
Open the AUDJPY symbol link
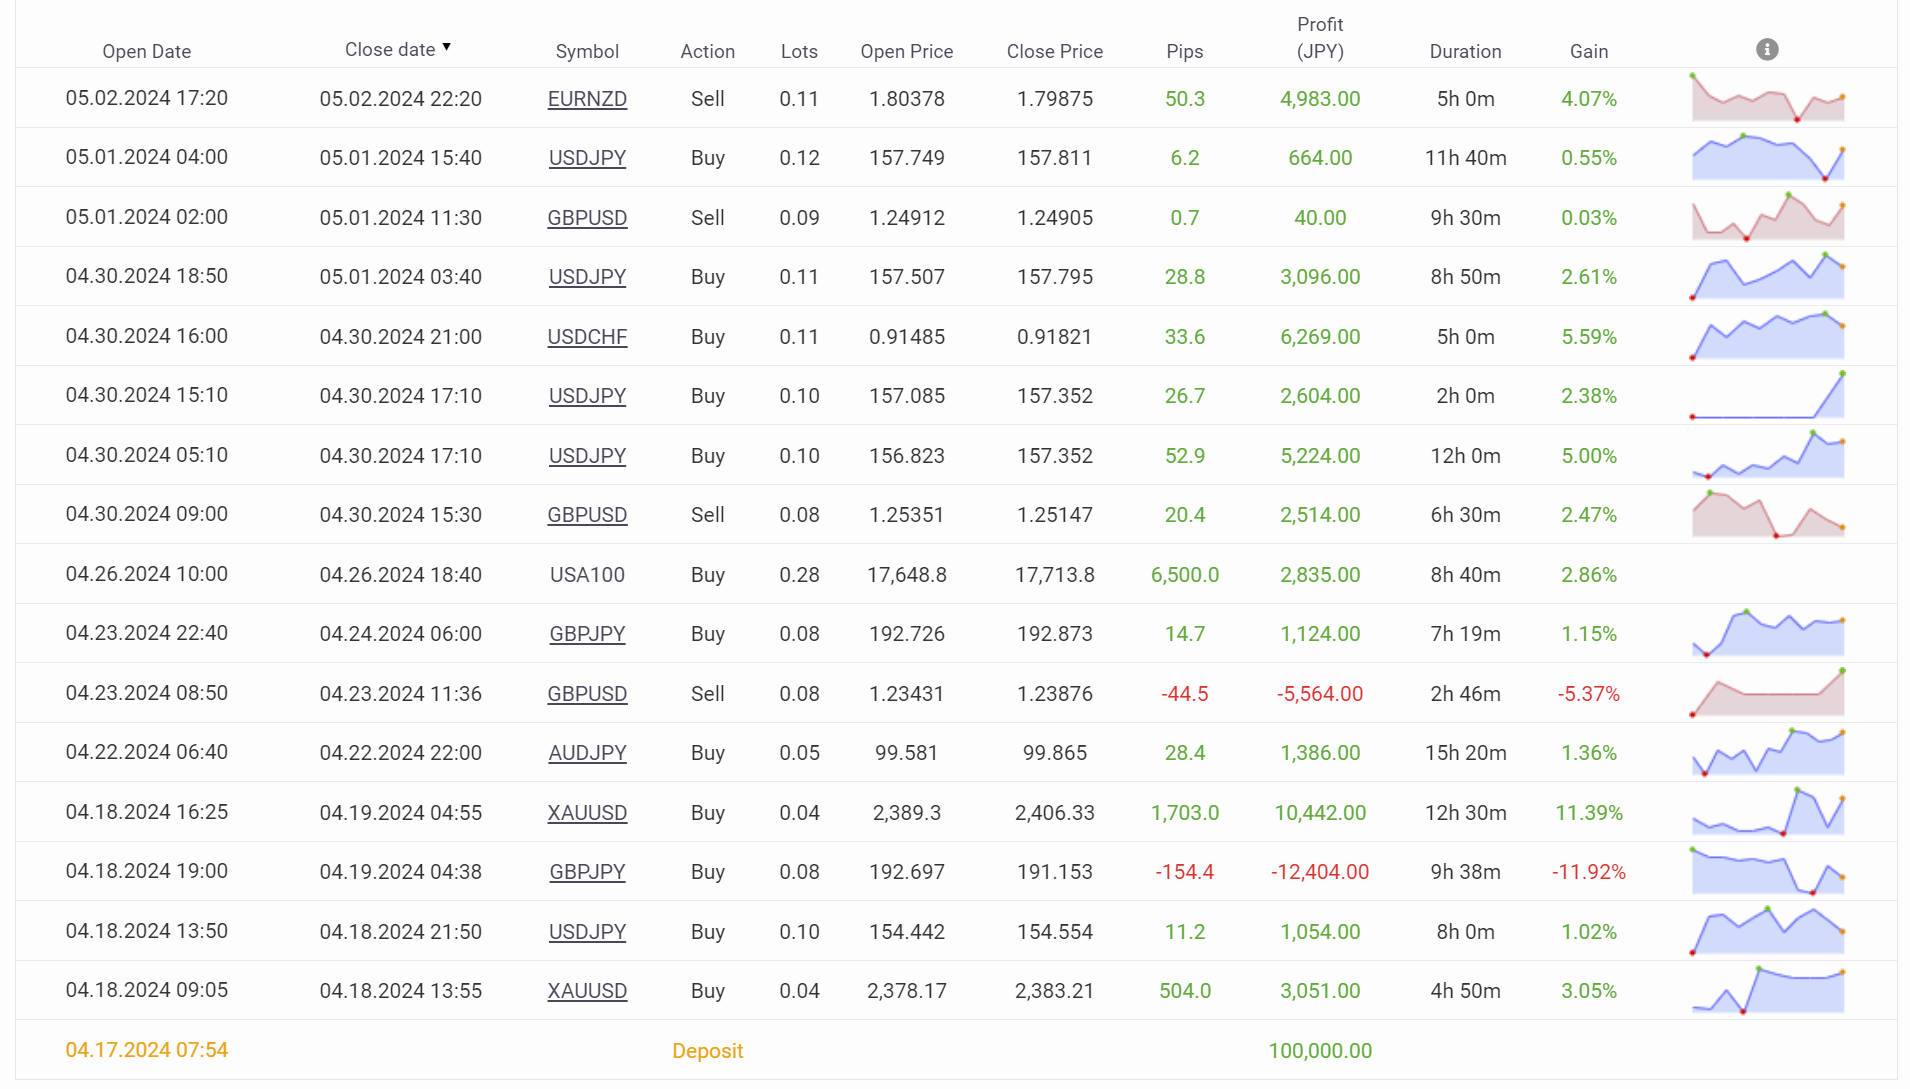pyautogui.click(x=587, y=753)
